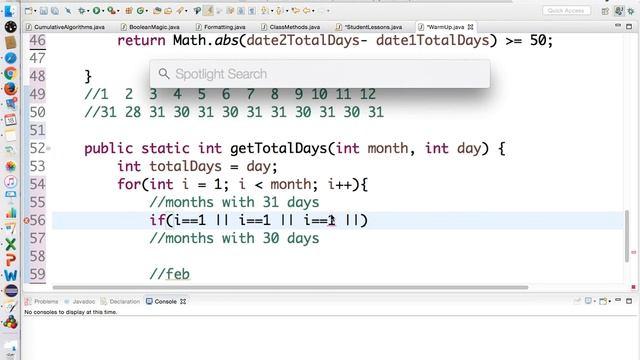Click the Debug bug icon
The width and height of the screenshot is (640, 360).
82,11
